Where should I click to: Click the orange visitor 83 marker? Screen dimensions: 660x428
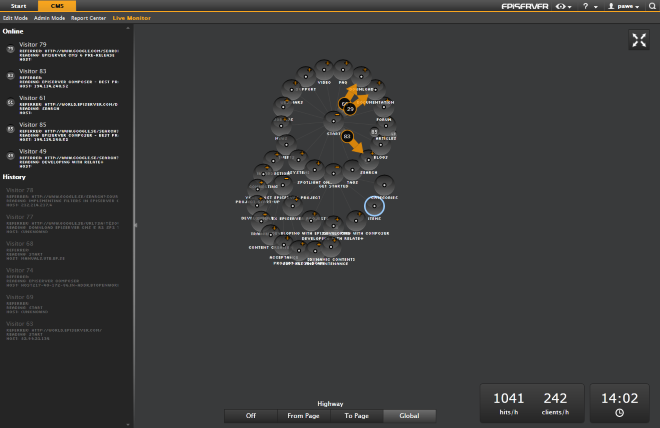point(347,135)
